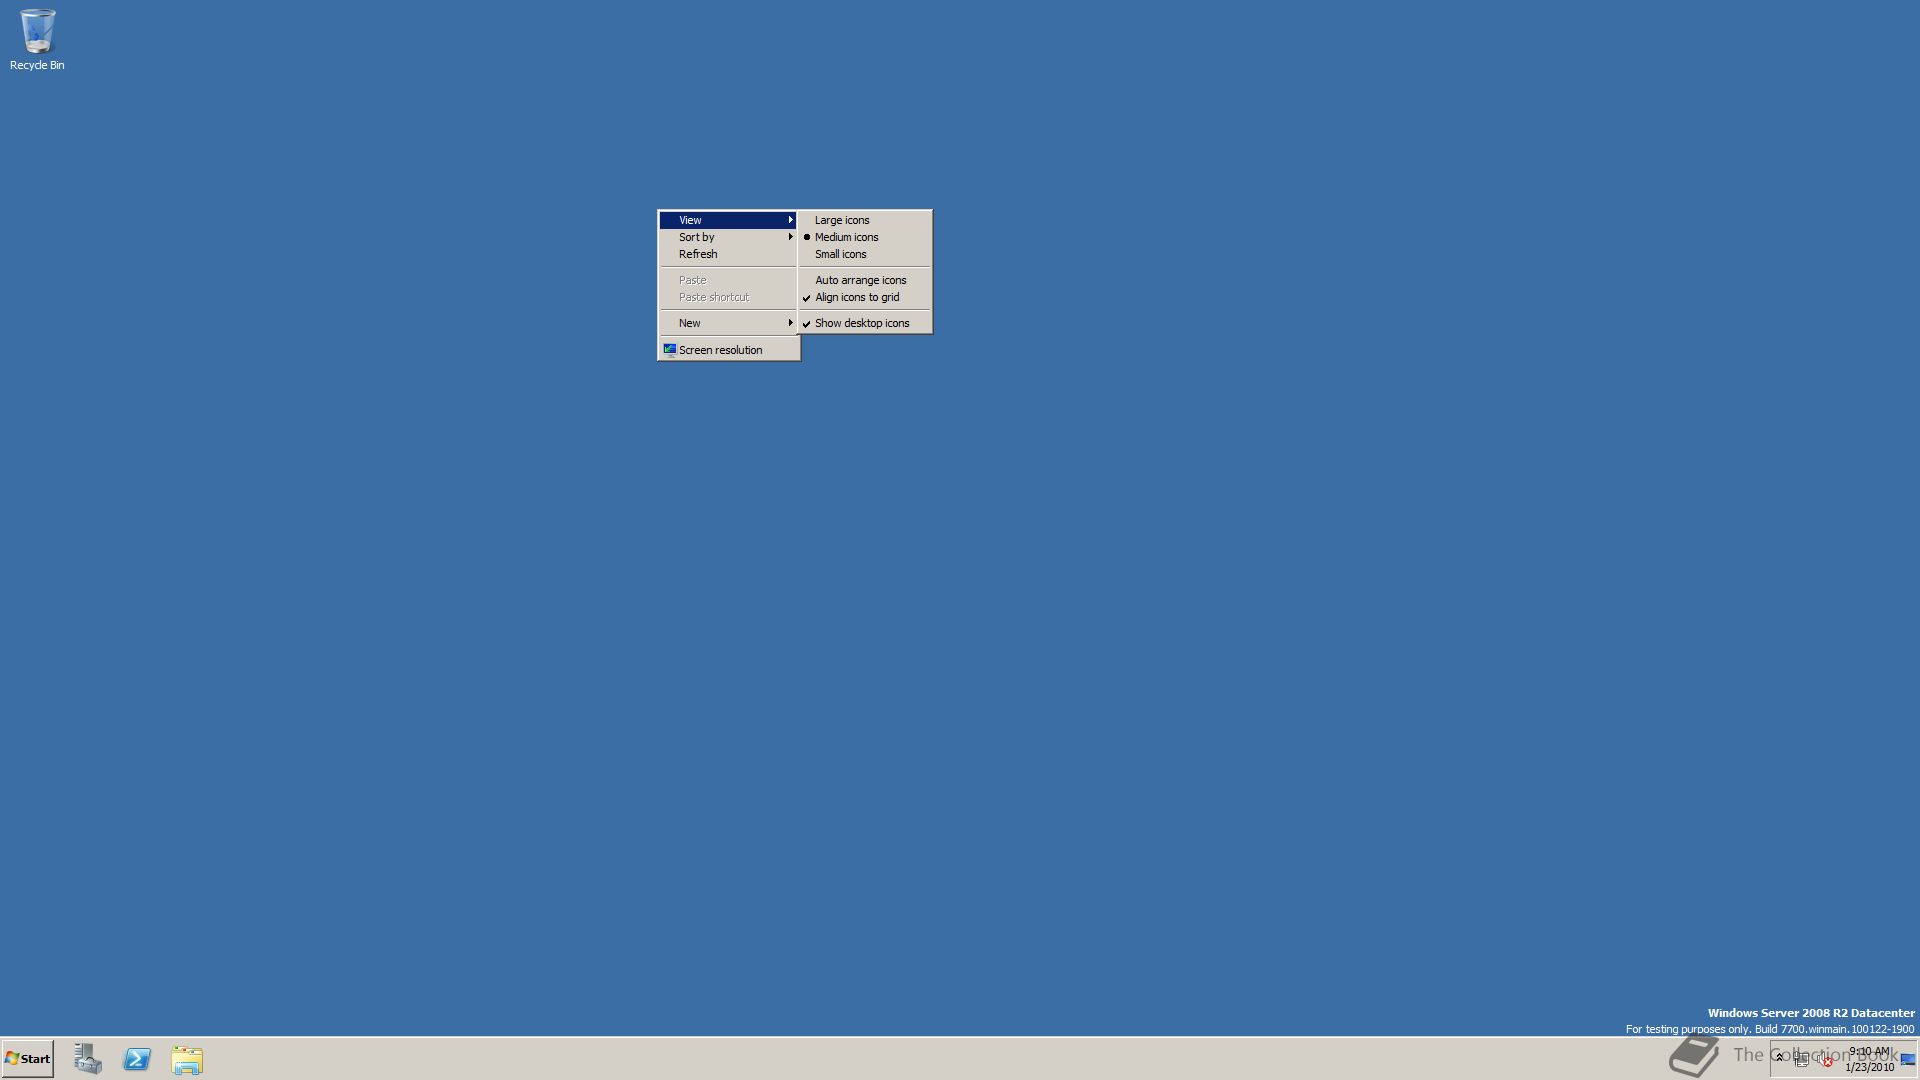The width and height of the screenshot is (1920, 1080).
Task: Click the clock showing 9:10 AM
Action: 1869,1059
